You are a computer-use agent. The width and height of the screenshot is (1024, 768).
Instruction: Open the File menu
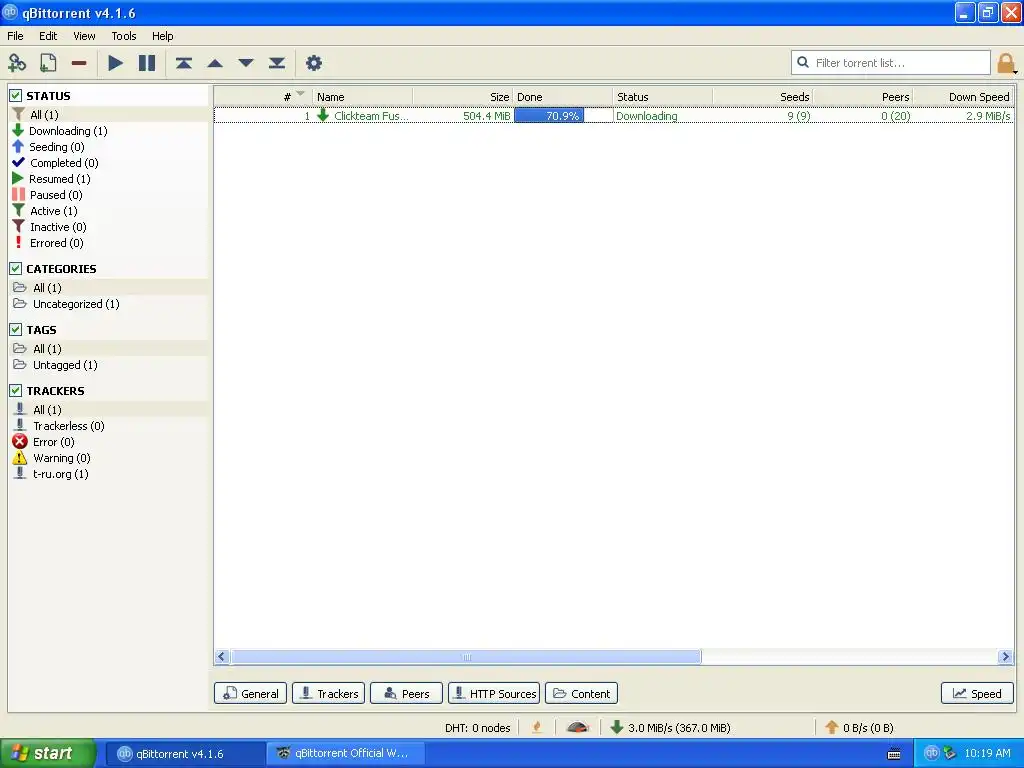[15, 36]
